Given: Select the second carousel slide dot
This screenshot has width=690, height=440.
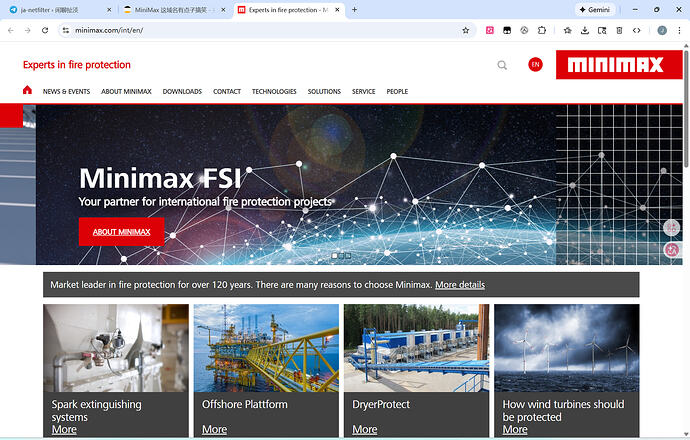Looking at the screenshot, I should [341, 255].
